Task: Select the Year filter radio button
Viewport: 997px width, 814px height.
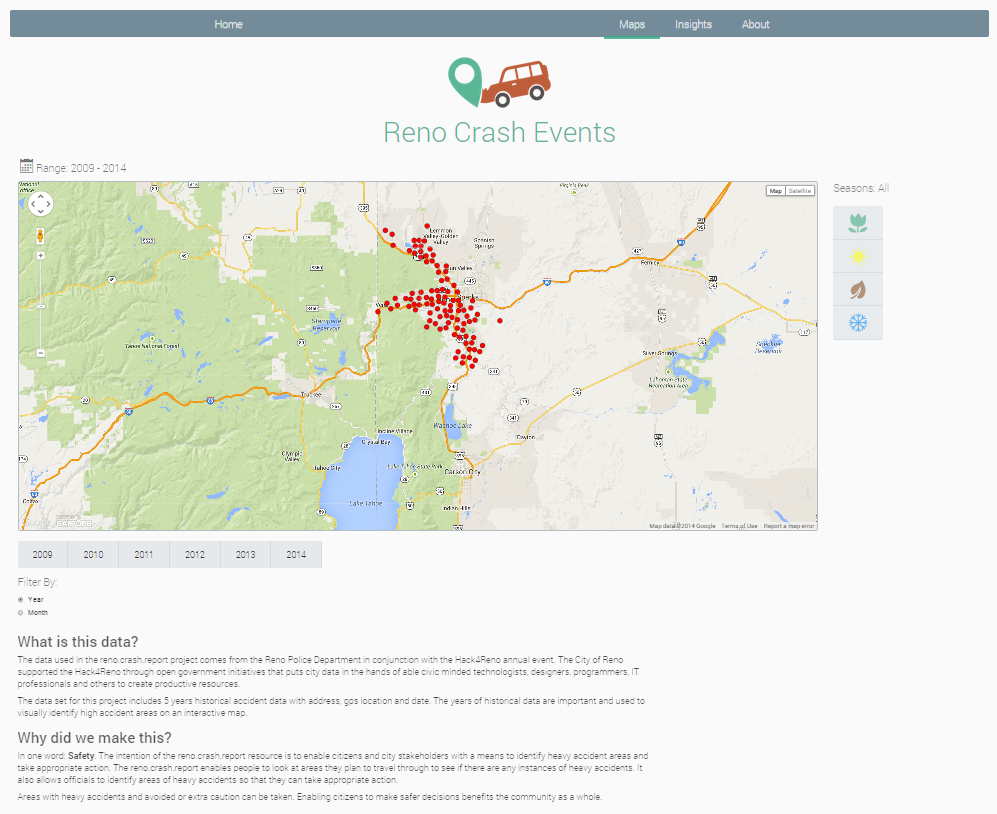Action: (x=21, y=599)
